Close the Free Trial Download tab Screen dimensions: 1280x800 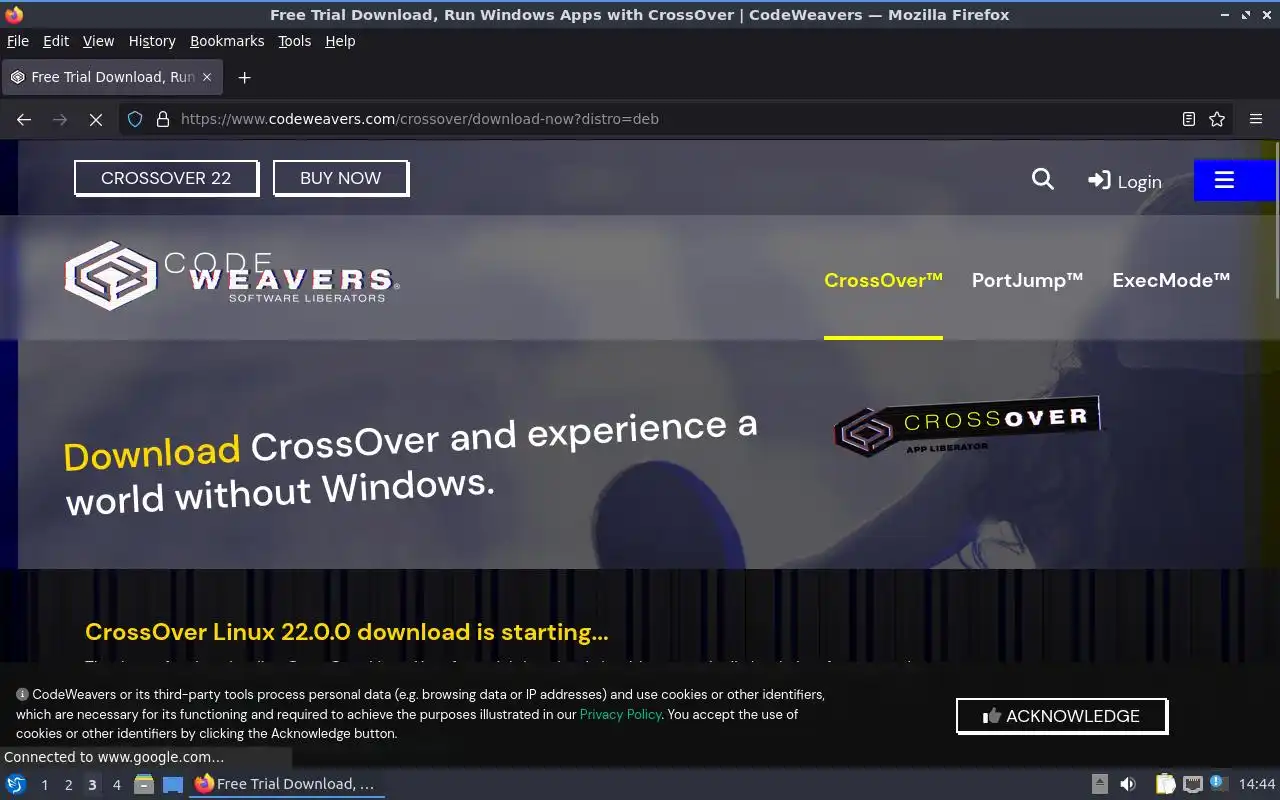point(207,77)
